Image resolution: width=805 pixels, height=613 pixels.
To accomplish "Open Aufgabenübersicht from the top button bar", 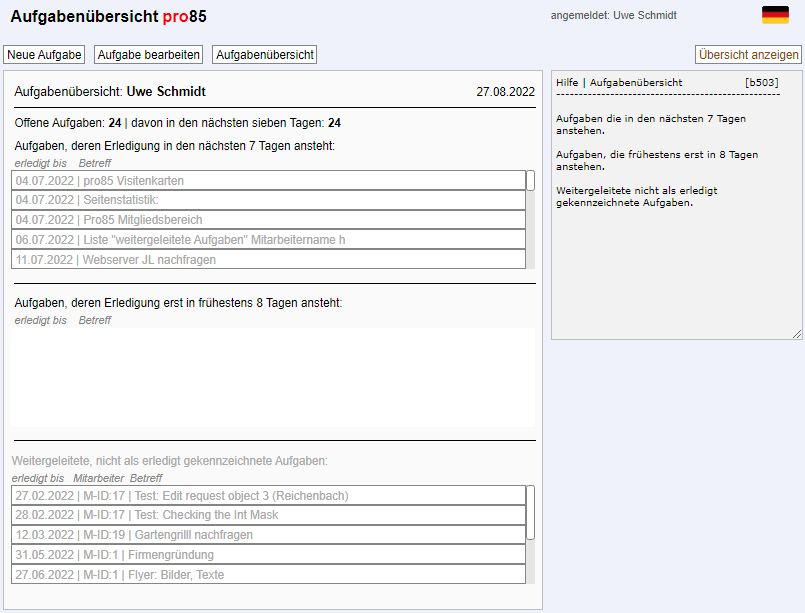I will tap(265, 55).
